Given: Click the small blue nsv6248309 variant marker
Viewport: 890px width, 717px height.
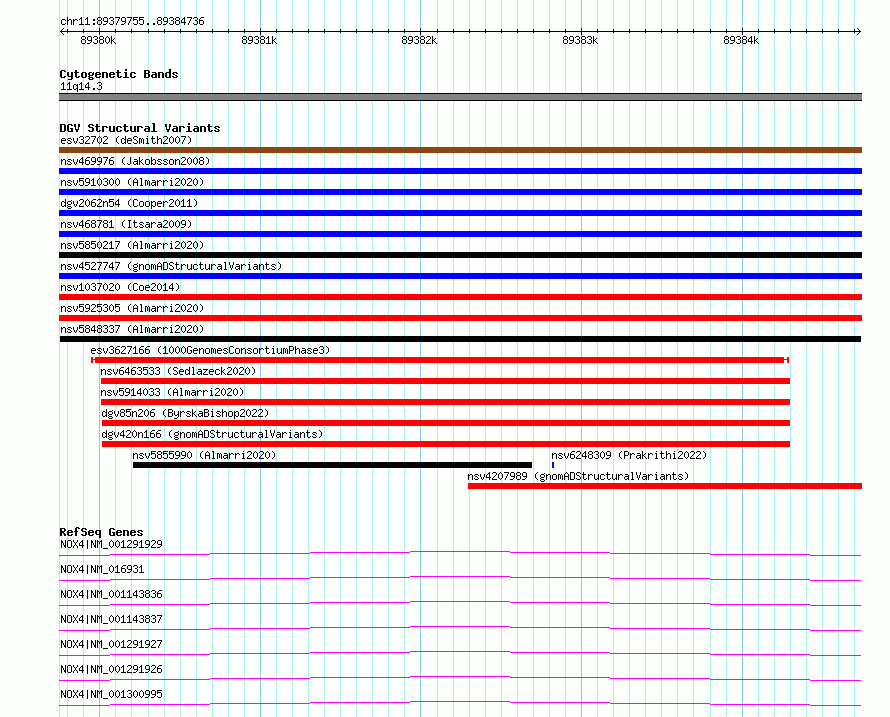Looking at the screenshot, I should tap(553, 465).
